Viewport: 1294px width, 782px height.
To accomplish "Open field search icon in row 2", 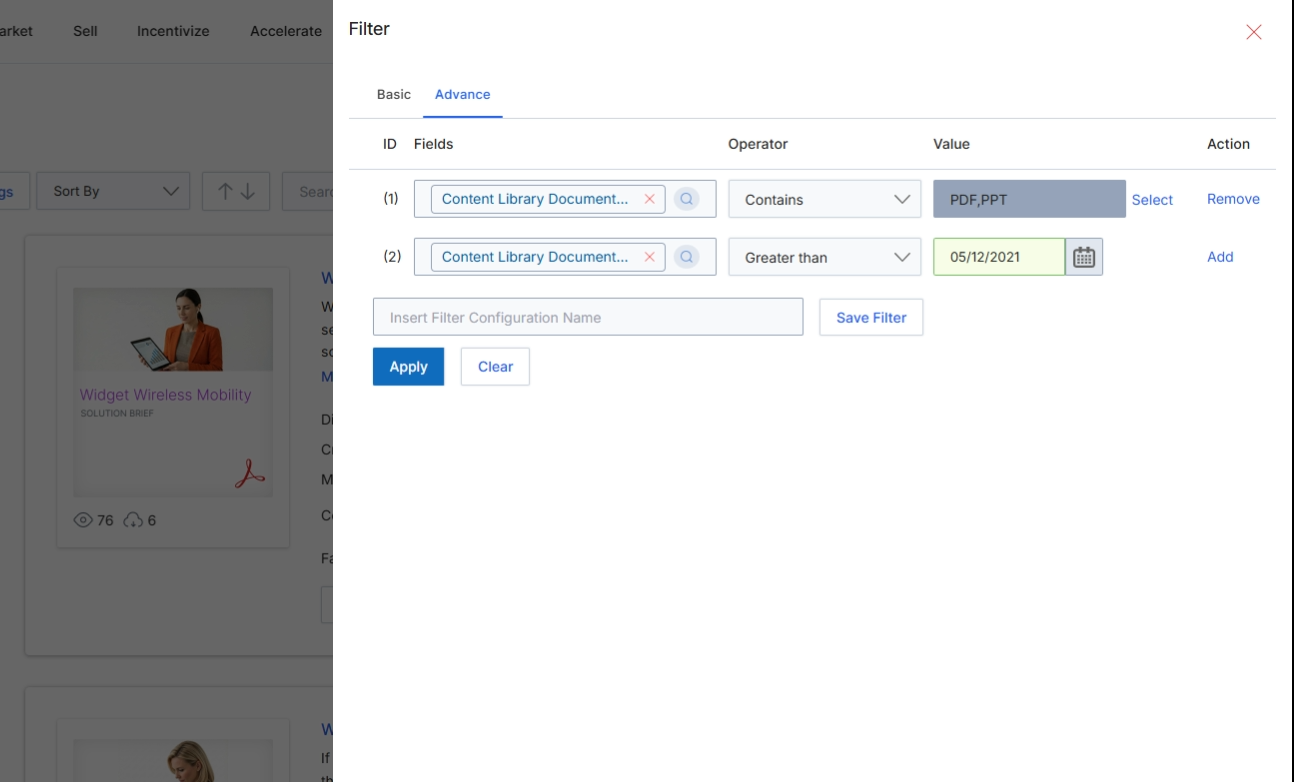I will coord(686,257).
